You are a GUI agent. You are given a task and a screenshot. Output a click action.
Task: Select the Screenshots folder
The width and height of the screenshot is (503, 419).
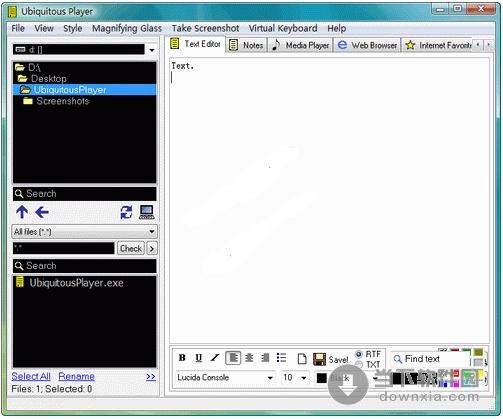(x=84, y=101)
